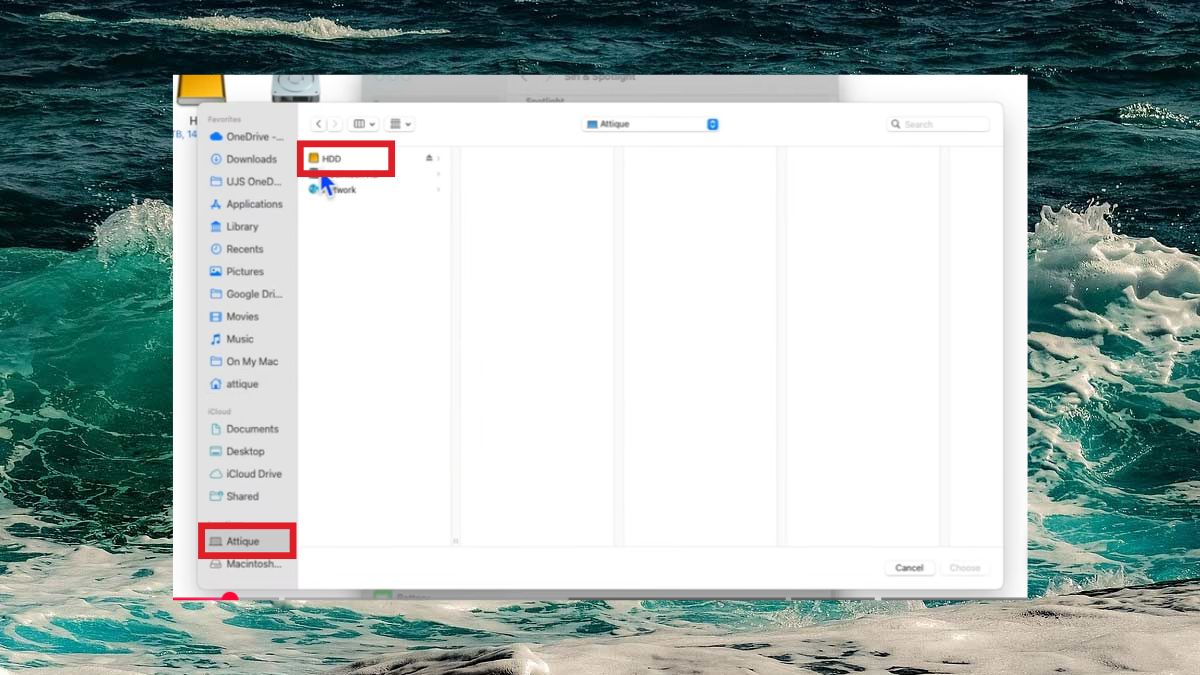Select the UJS OneD... sidebar folder

click(246, 182)
